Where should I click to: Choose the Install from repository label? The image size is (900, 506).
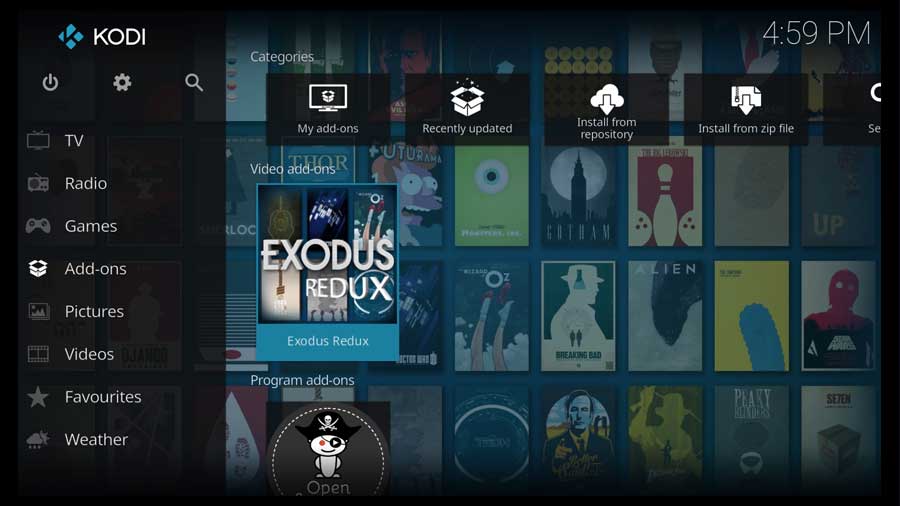coord(607,129)
